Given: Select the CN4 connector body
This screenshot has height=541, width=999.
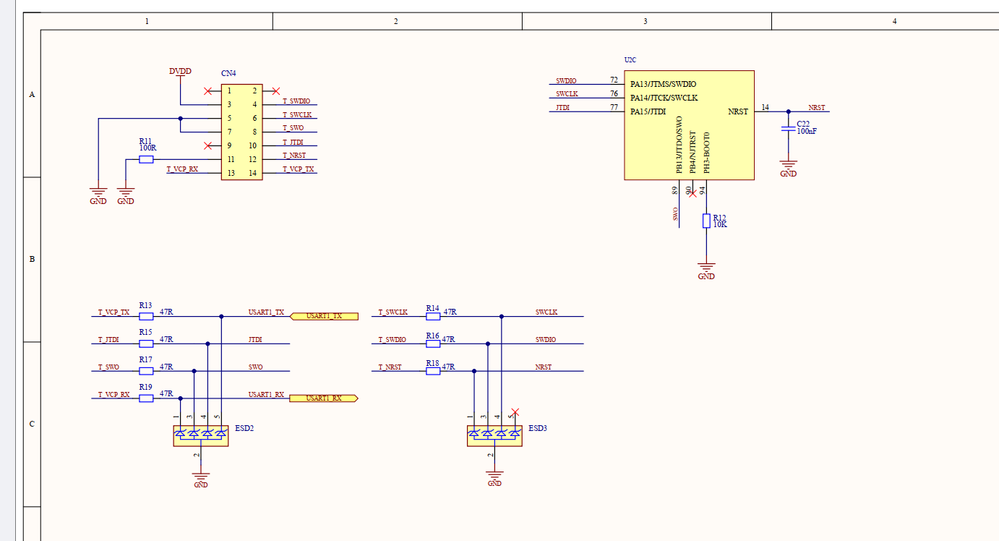Looking at the screenshot, I should click(241, 132).
